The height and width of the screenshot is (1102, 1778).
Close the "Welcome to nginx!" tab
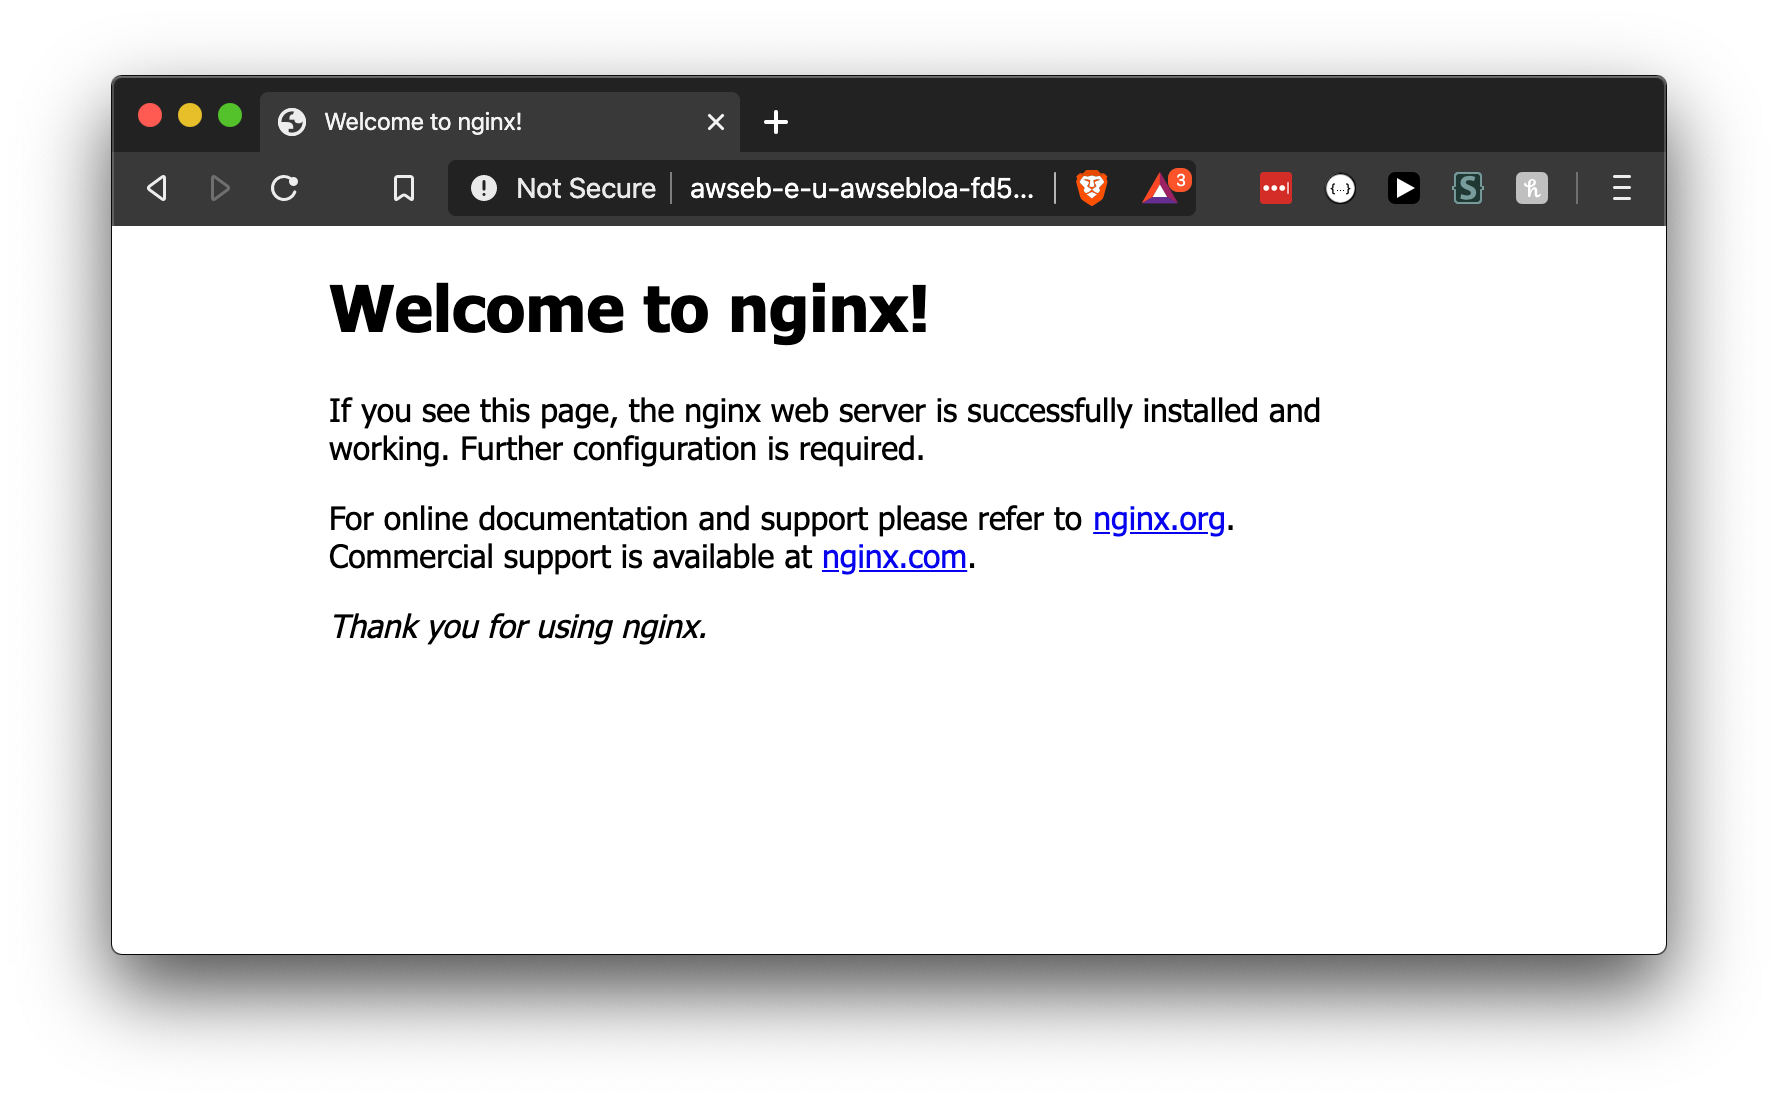pos(716,122)
